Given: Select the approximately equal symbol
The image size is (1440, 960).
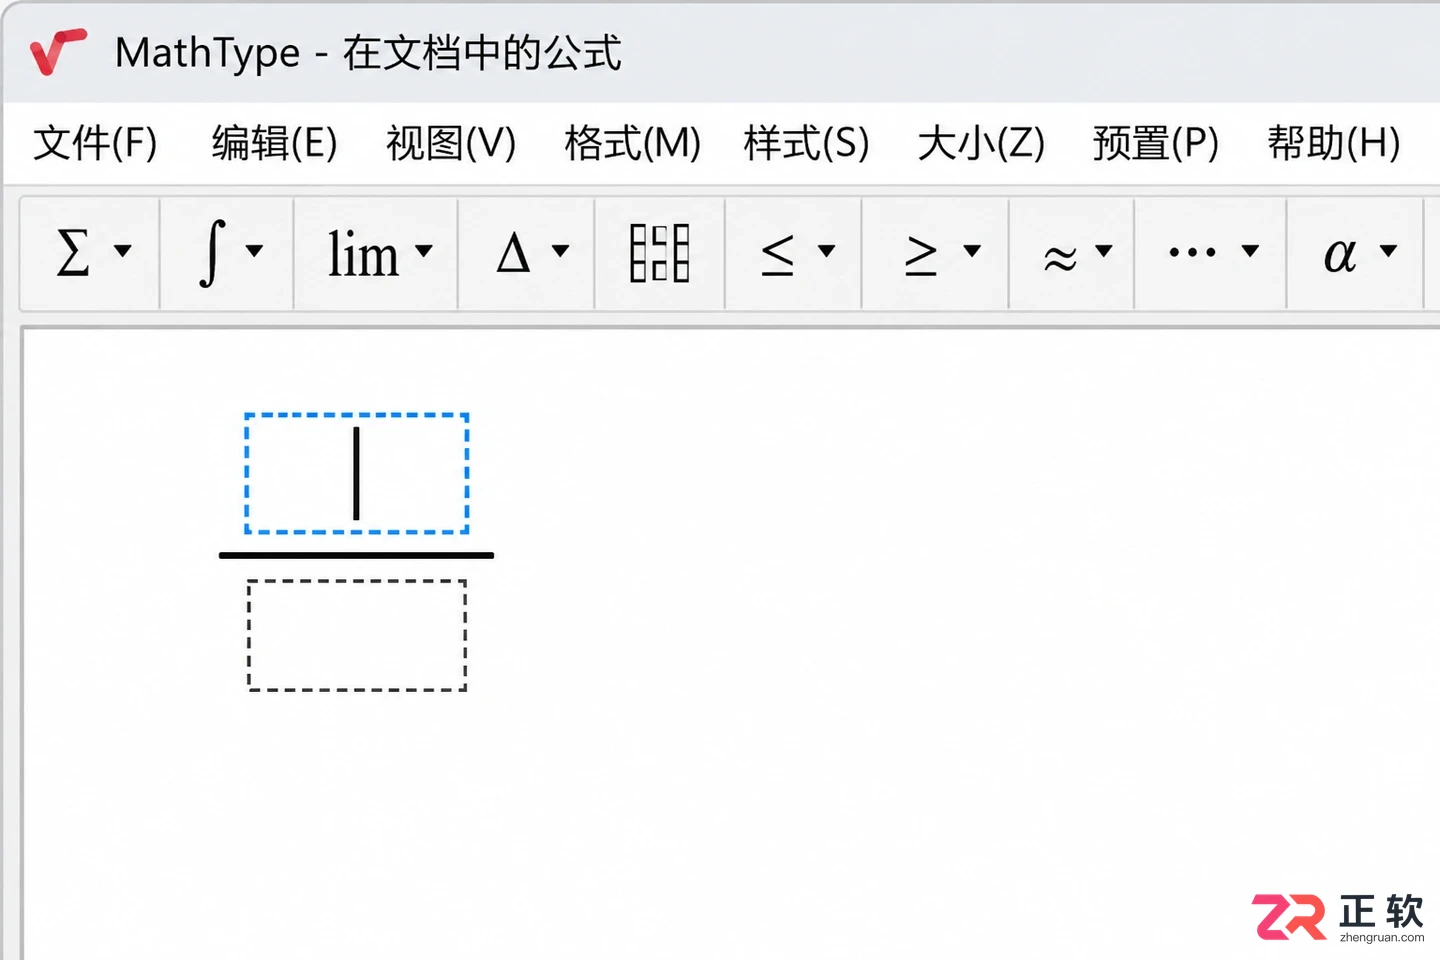Looking at the screenshot, I should point(1060,259).
